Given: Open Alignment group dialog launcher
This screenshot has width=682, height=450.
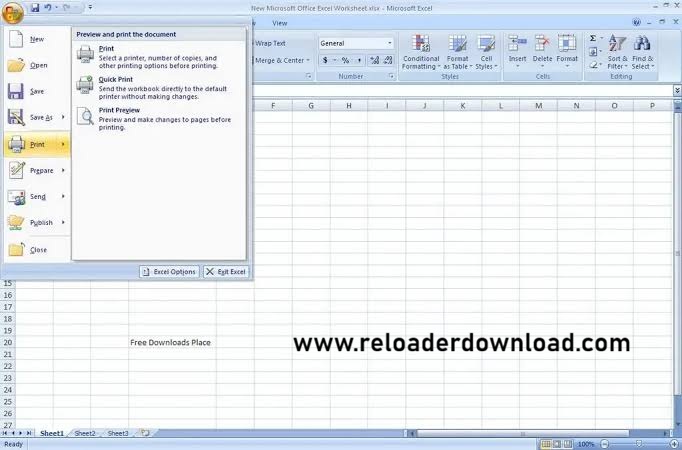Looking at the screenshot, I should (309, 76).
